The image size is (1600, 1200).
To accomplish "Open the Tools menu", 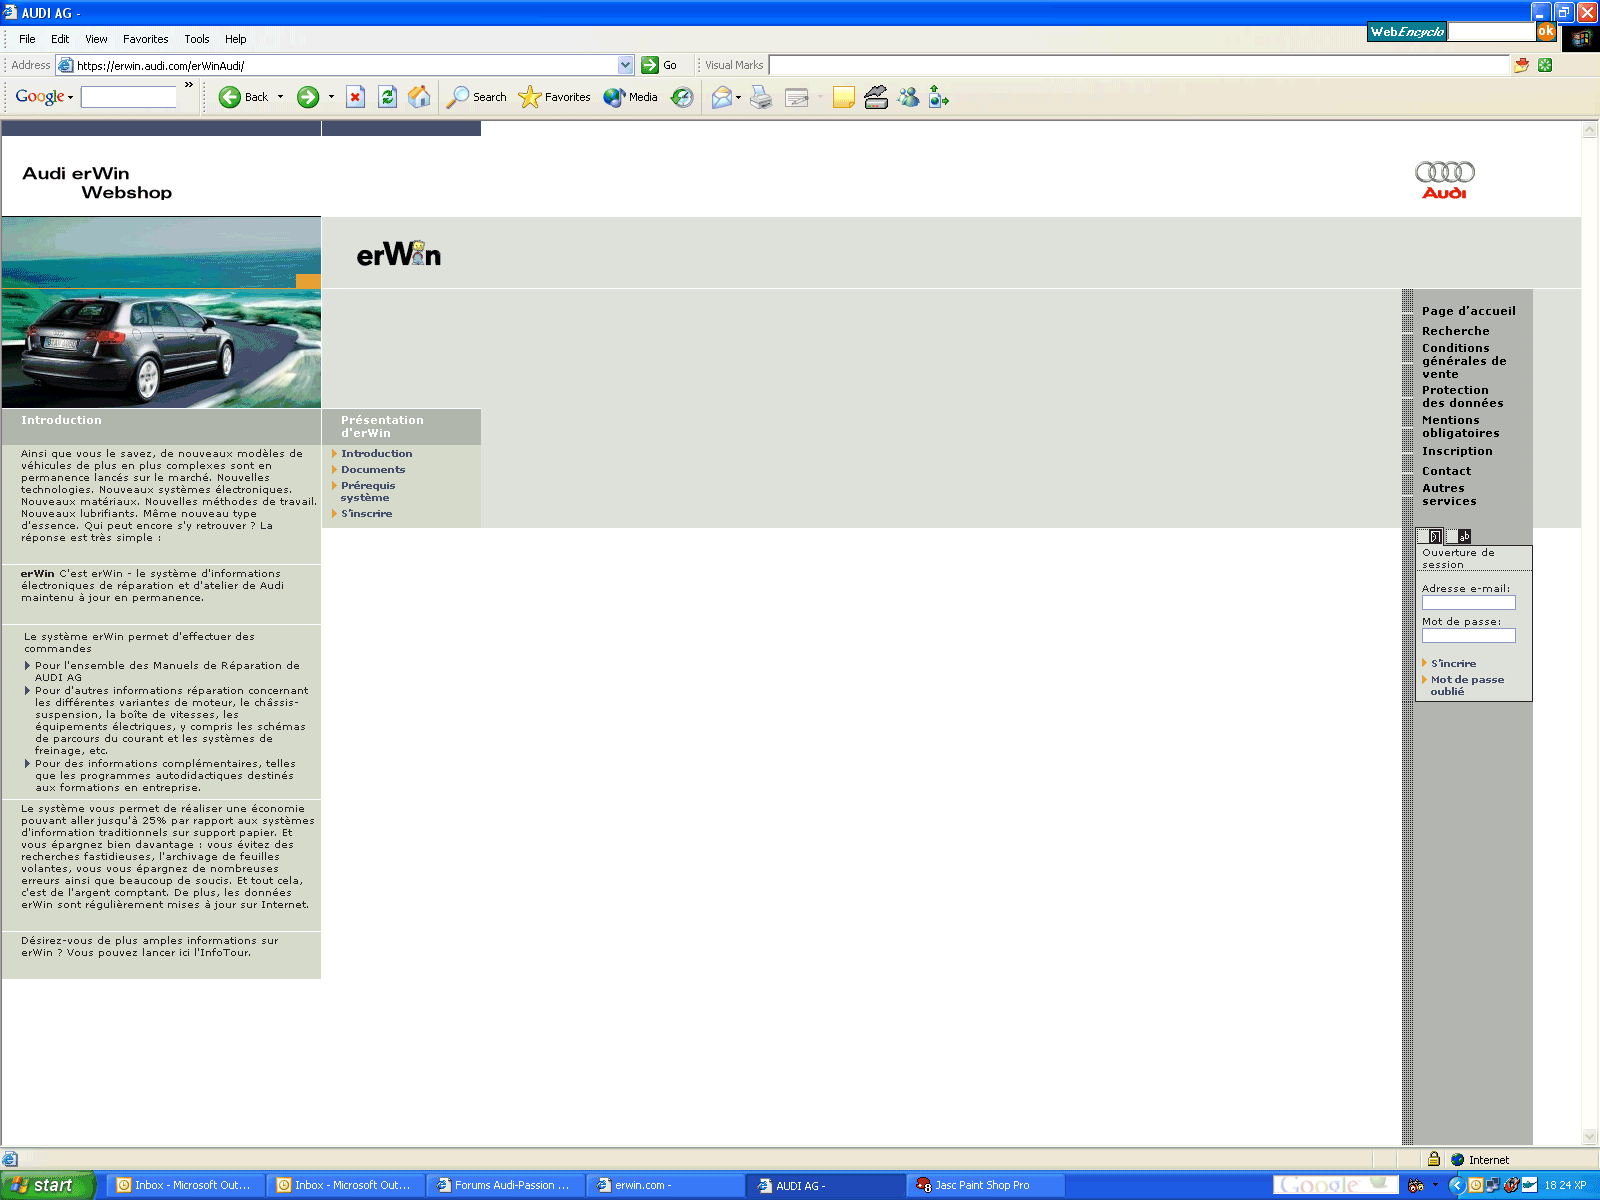I will click(196, 39).
